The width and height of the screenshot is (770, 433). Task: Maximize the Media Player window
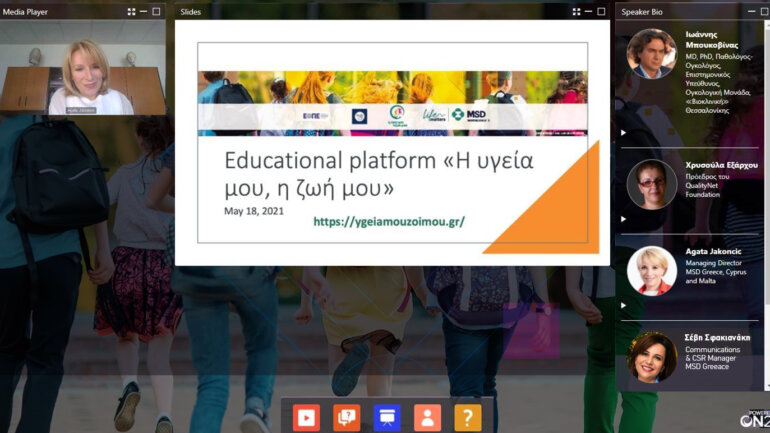pos(156,11)
